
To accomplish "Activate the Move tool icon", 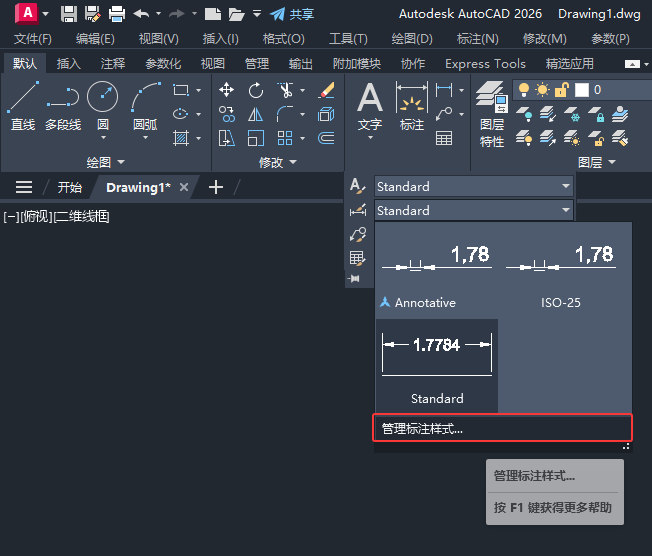I will pyautogui.click(x=227, y=90).
